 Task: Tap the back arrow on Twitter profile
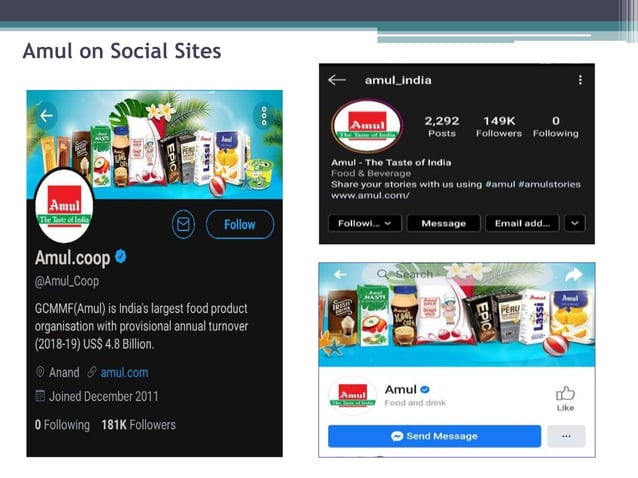tap(46, 116)
